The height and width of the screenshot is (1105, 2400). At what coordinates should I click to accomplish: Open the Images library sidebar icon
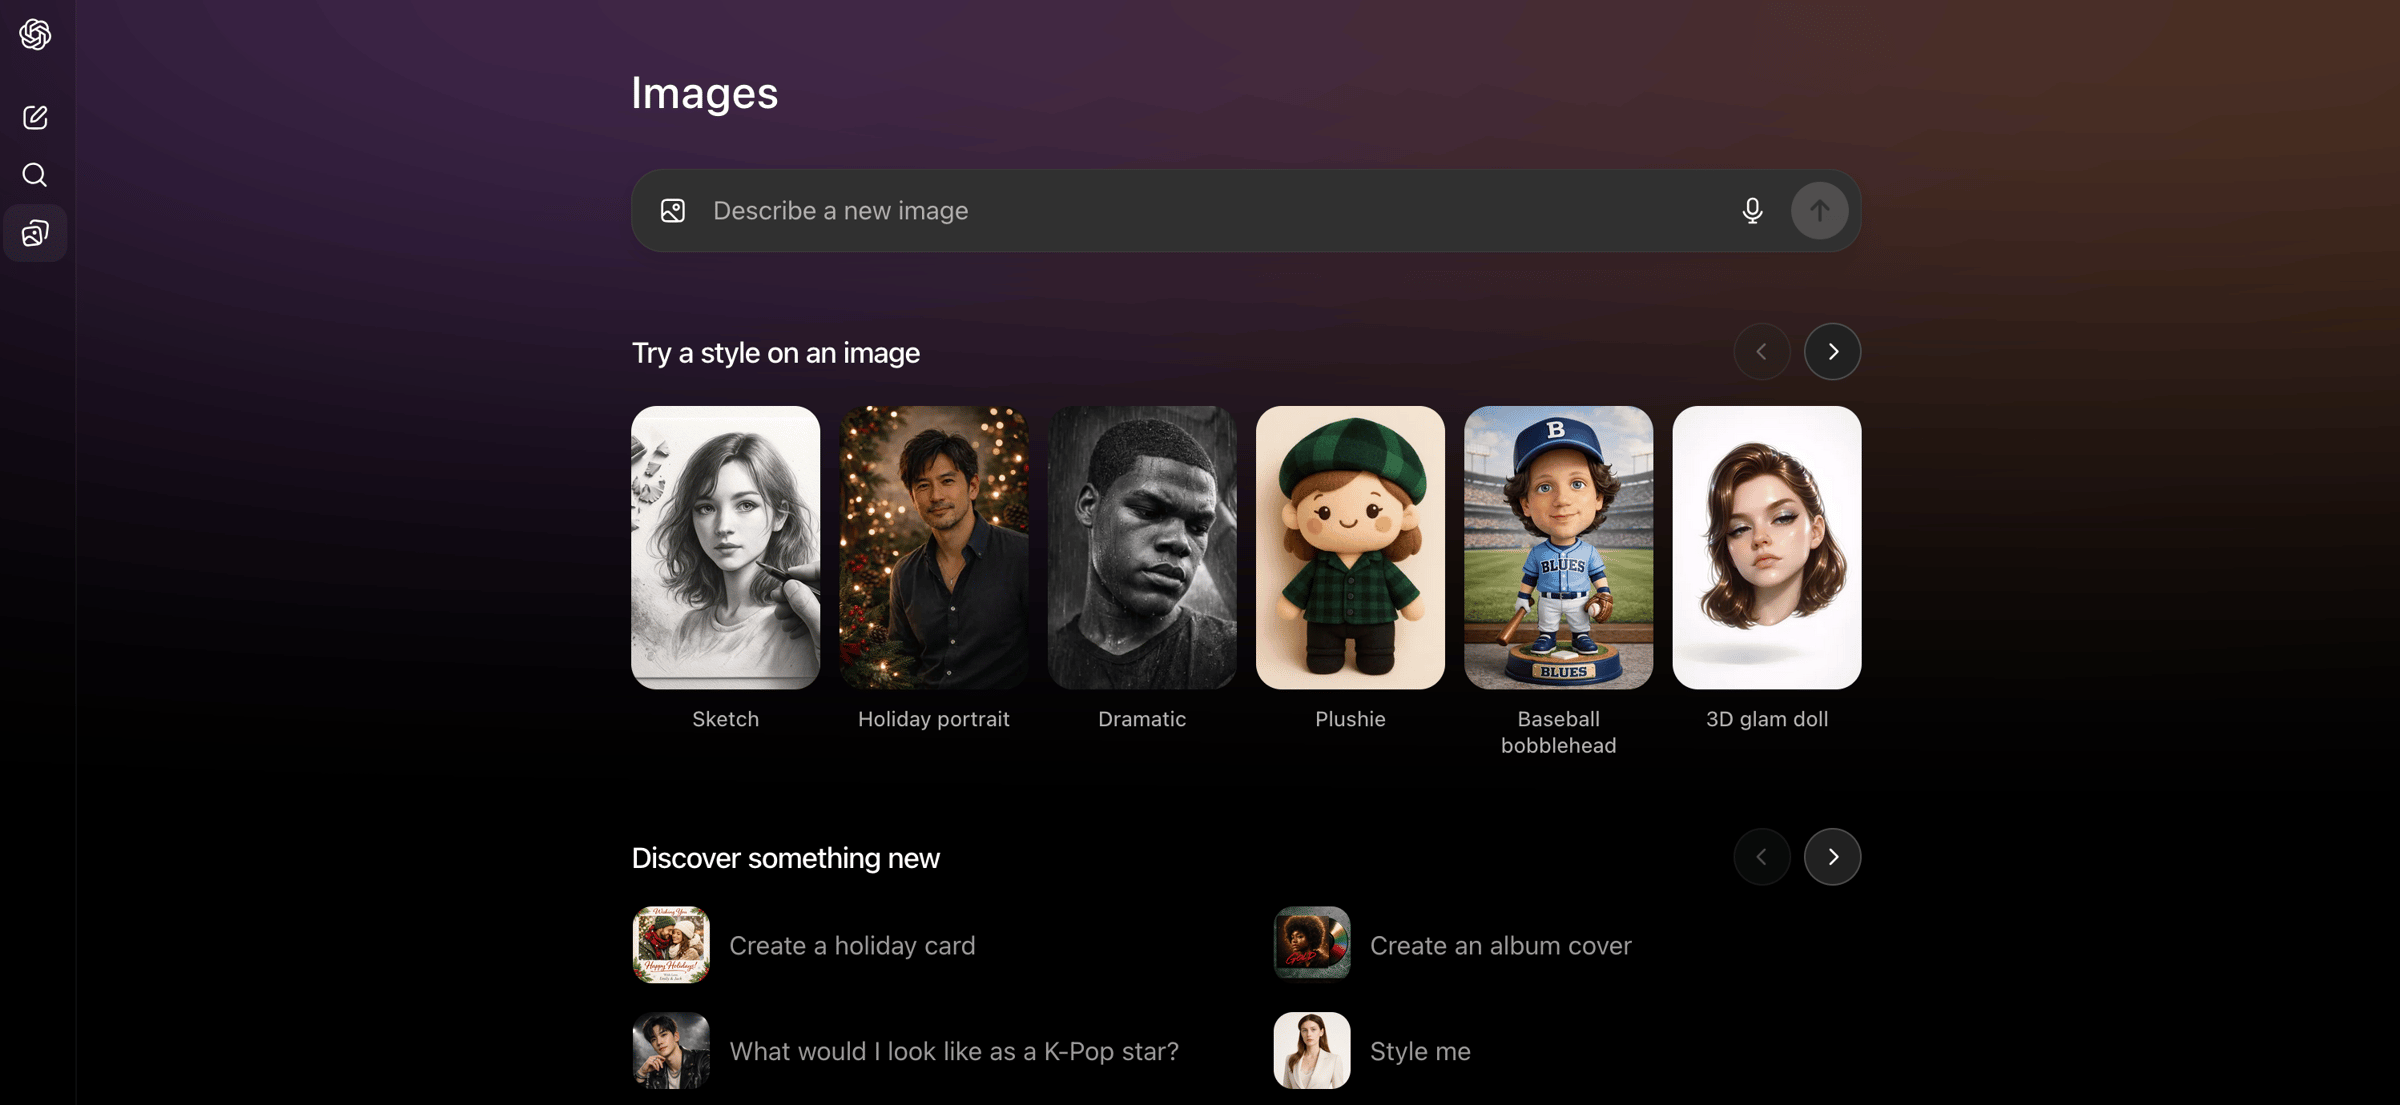35,233
